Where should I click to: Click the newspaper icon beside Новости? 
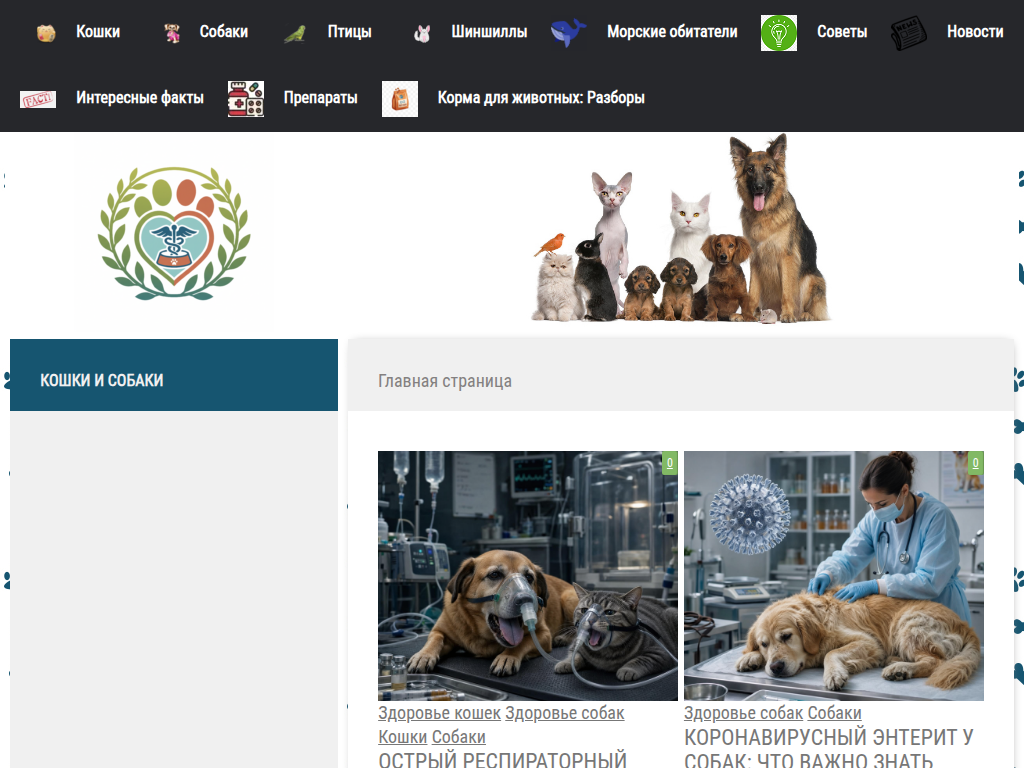pos(909,33)
